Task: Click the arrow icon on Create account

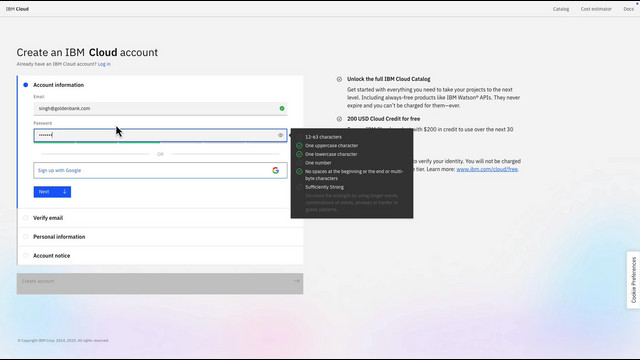Action: click(297, 281)
